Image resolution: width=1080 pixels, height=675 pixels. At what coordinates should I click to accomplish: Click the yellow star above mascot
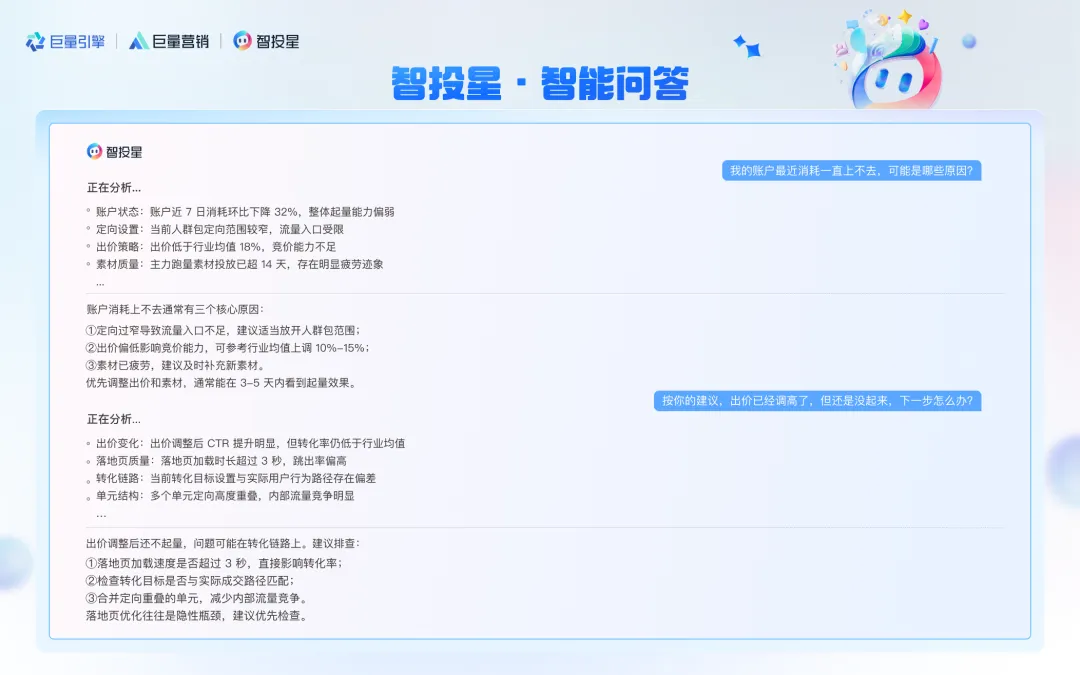point(905,15)
